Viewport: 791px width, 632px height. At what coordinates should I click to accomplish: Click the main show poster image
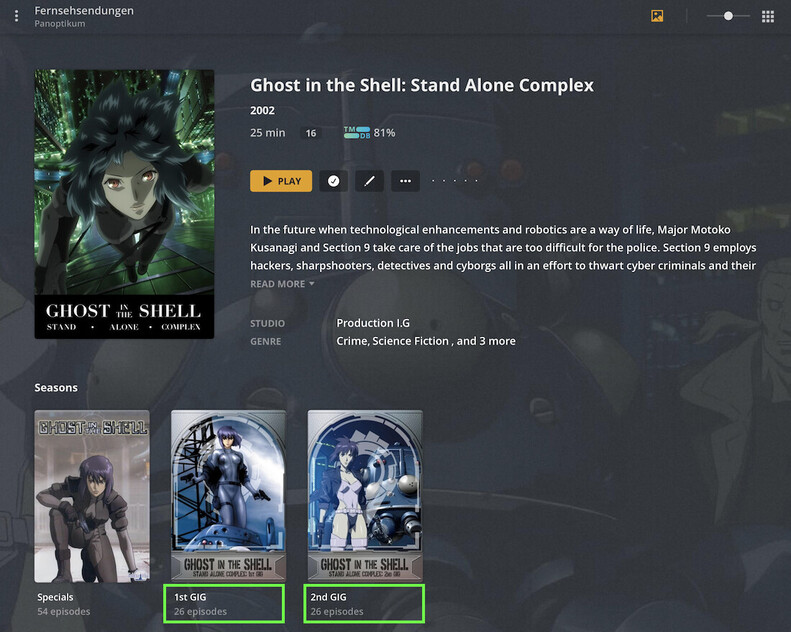click(x=124, y=204)
